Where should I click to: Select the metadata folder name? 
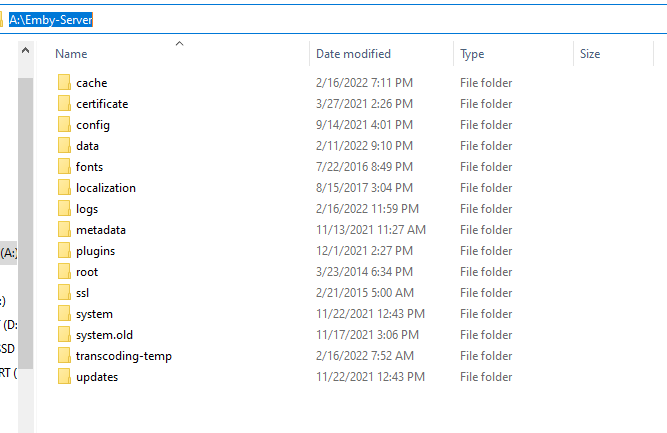[x=101, y=230]
